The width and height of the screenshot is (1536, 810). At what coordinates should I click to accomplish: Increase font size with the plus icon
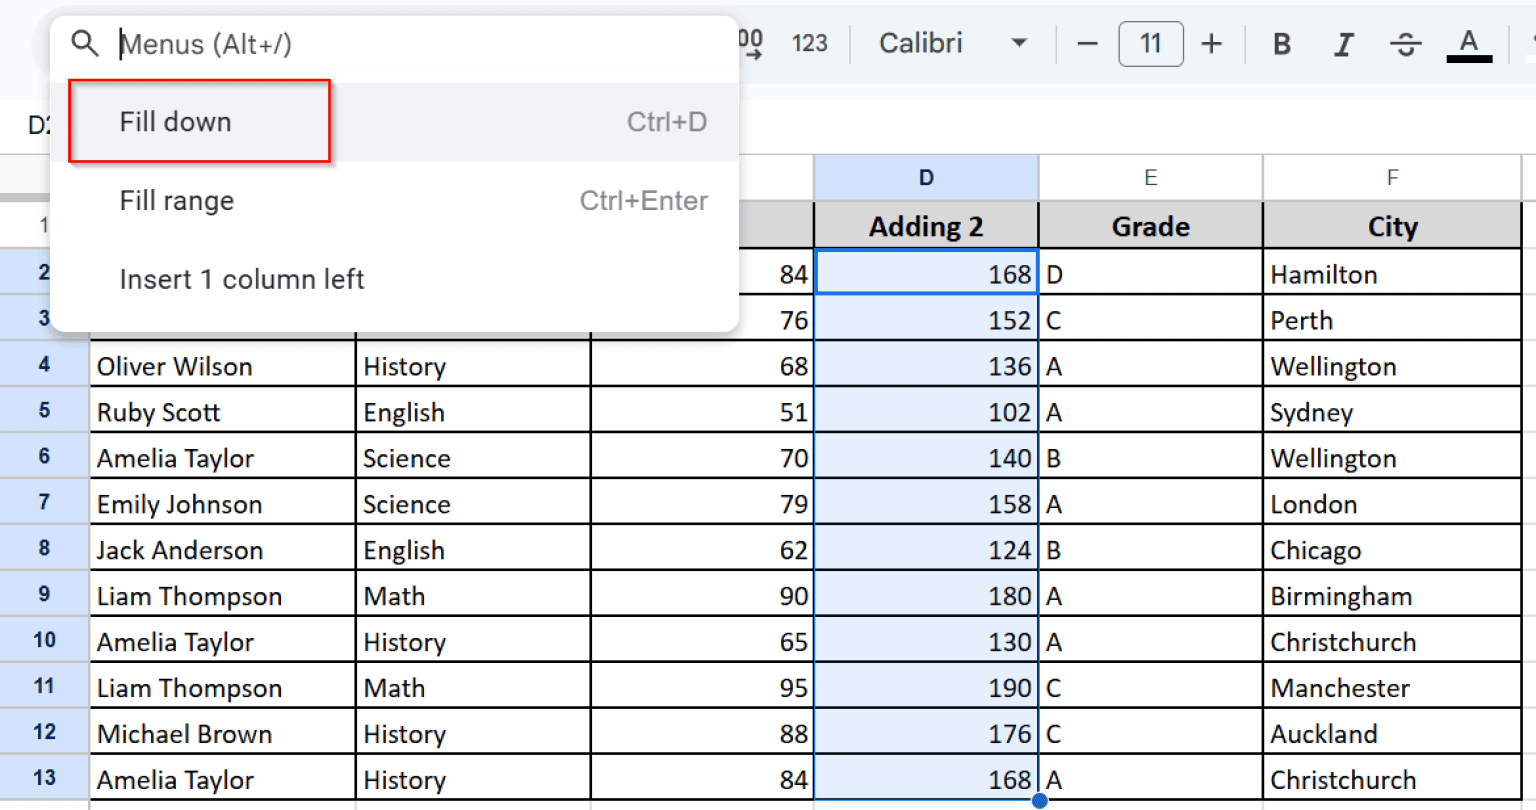pyautogui.click(x=1211, y=43)
